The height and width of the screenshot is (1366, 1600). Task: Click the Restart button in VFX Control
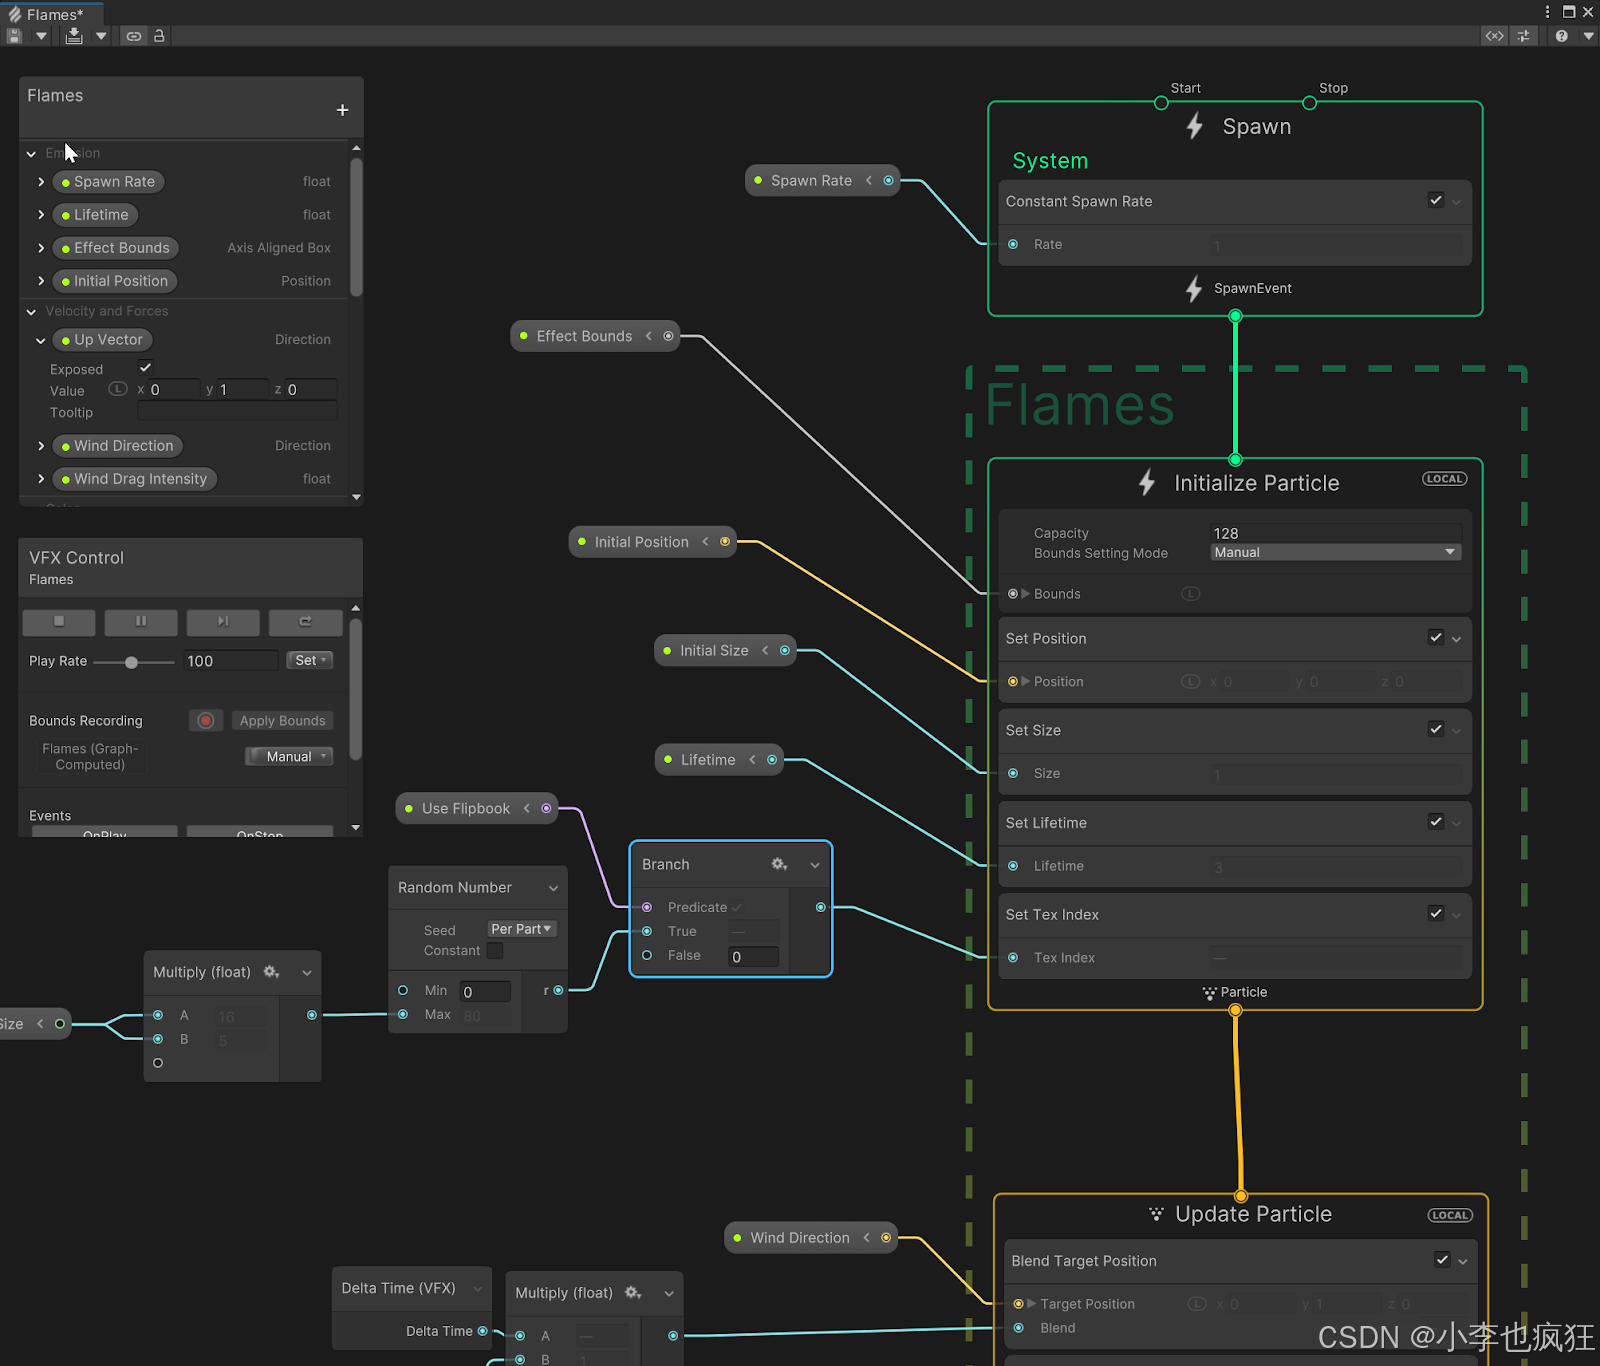[x=306, y=622]
